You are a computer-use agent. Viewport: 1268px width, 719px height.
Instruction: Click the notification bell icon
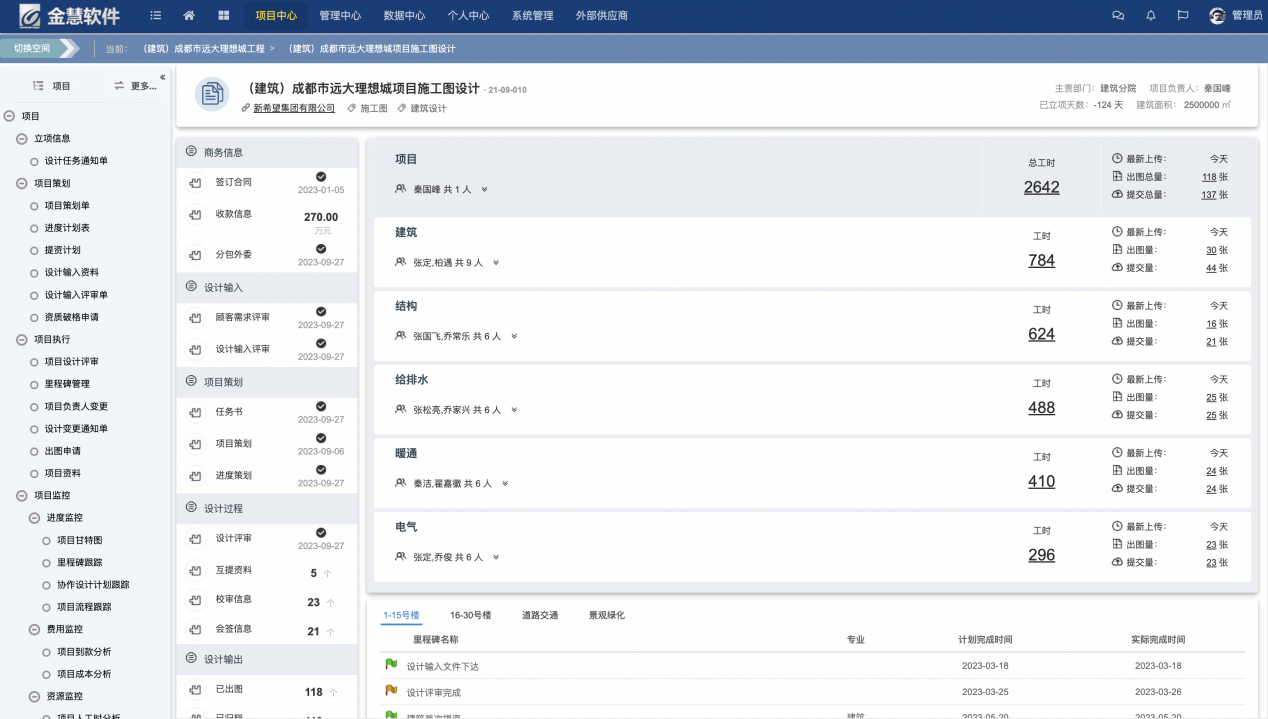pos(1151,15)
